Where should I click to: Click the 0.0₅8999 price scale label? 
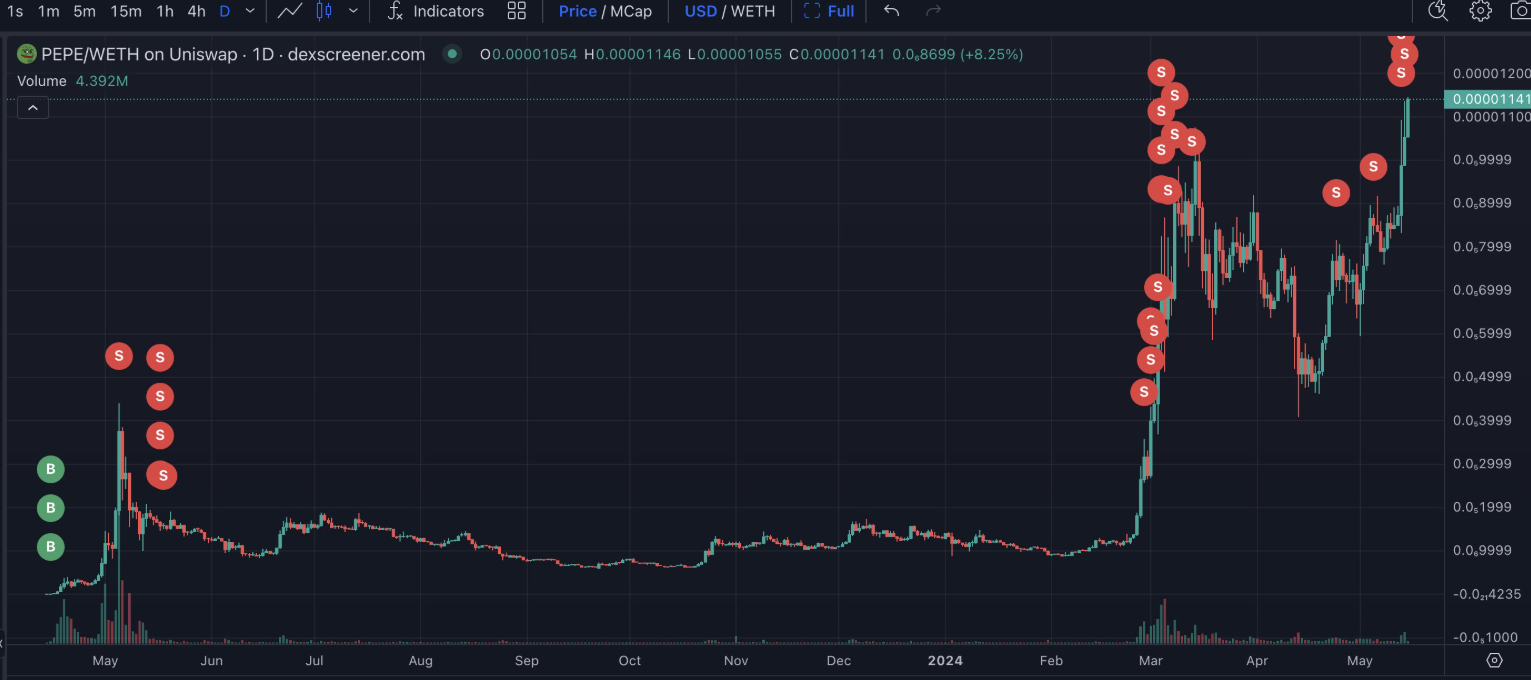point(1482,203)
